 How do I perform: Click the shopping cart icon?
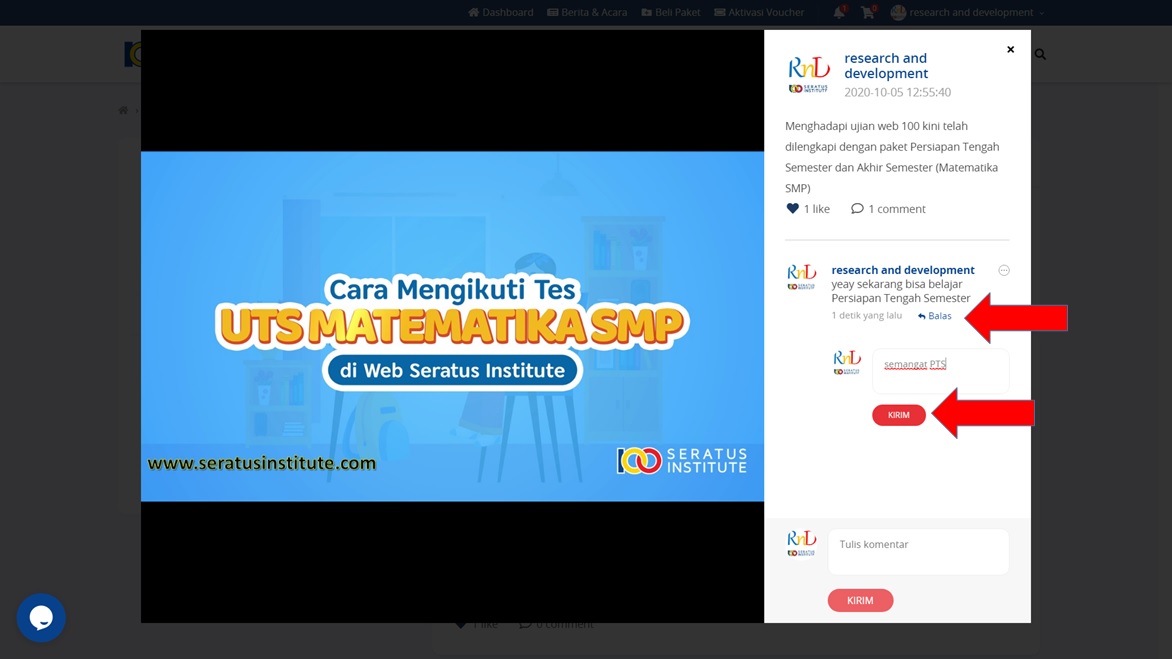(x=867, y=12)
